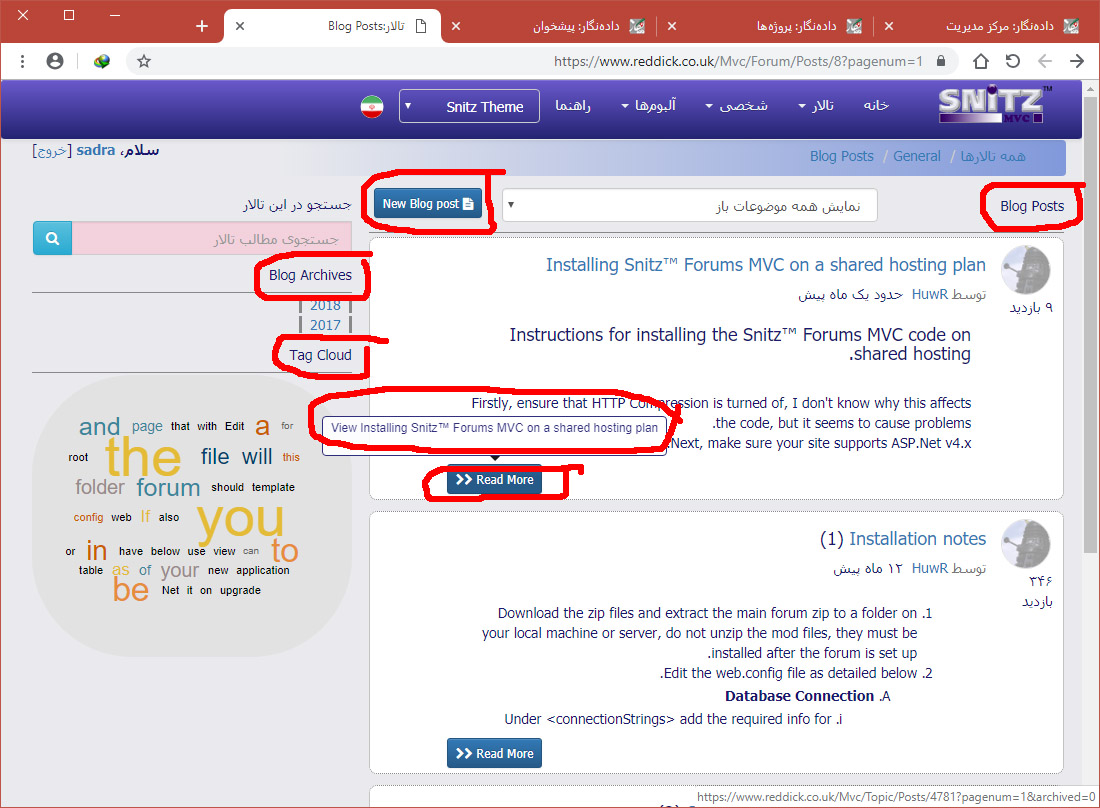Open the 2018 blog archive link

pos(325,306)
